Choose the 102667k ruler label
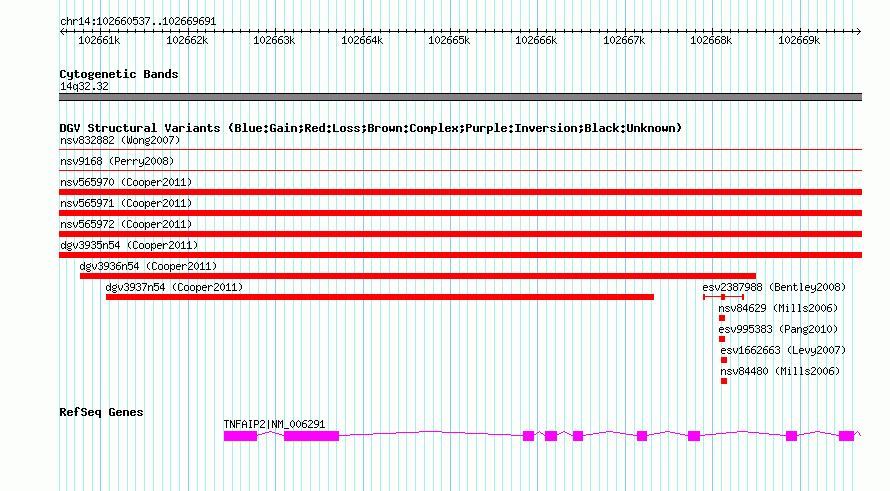The image size is (890, 491). [x=624, y=41]
